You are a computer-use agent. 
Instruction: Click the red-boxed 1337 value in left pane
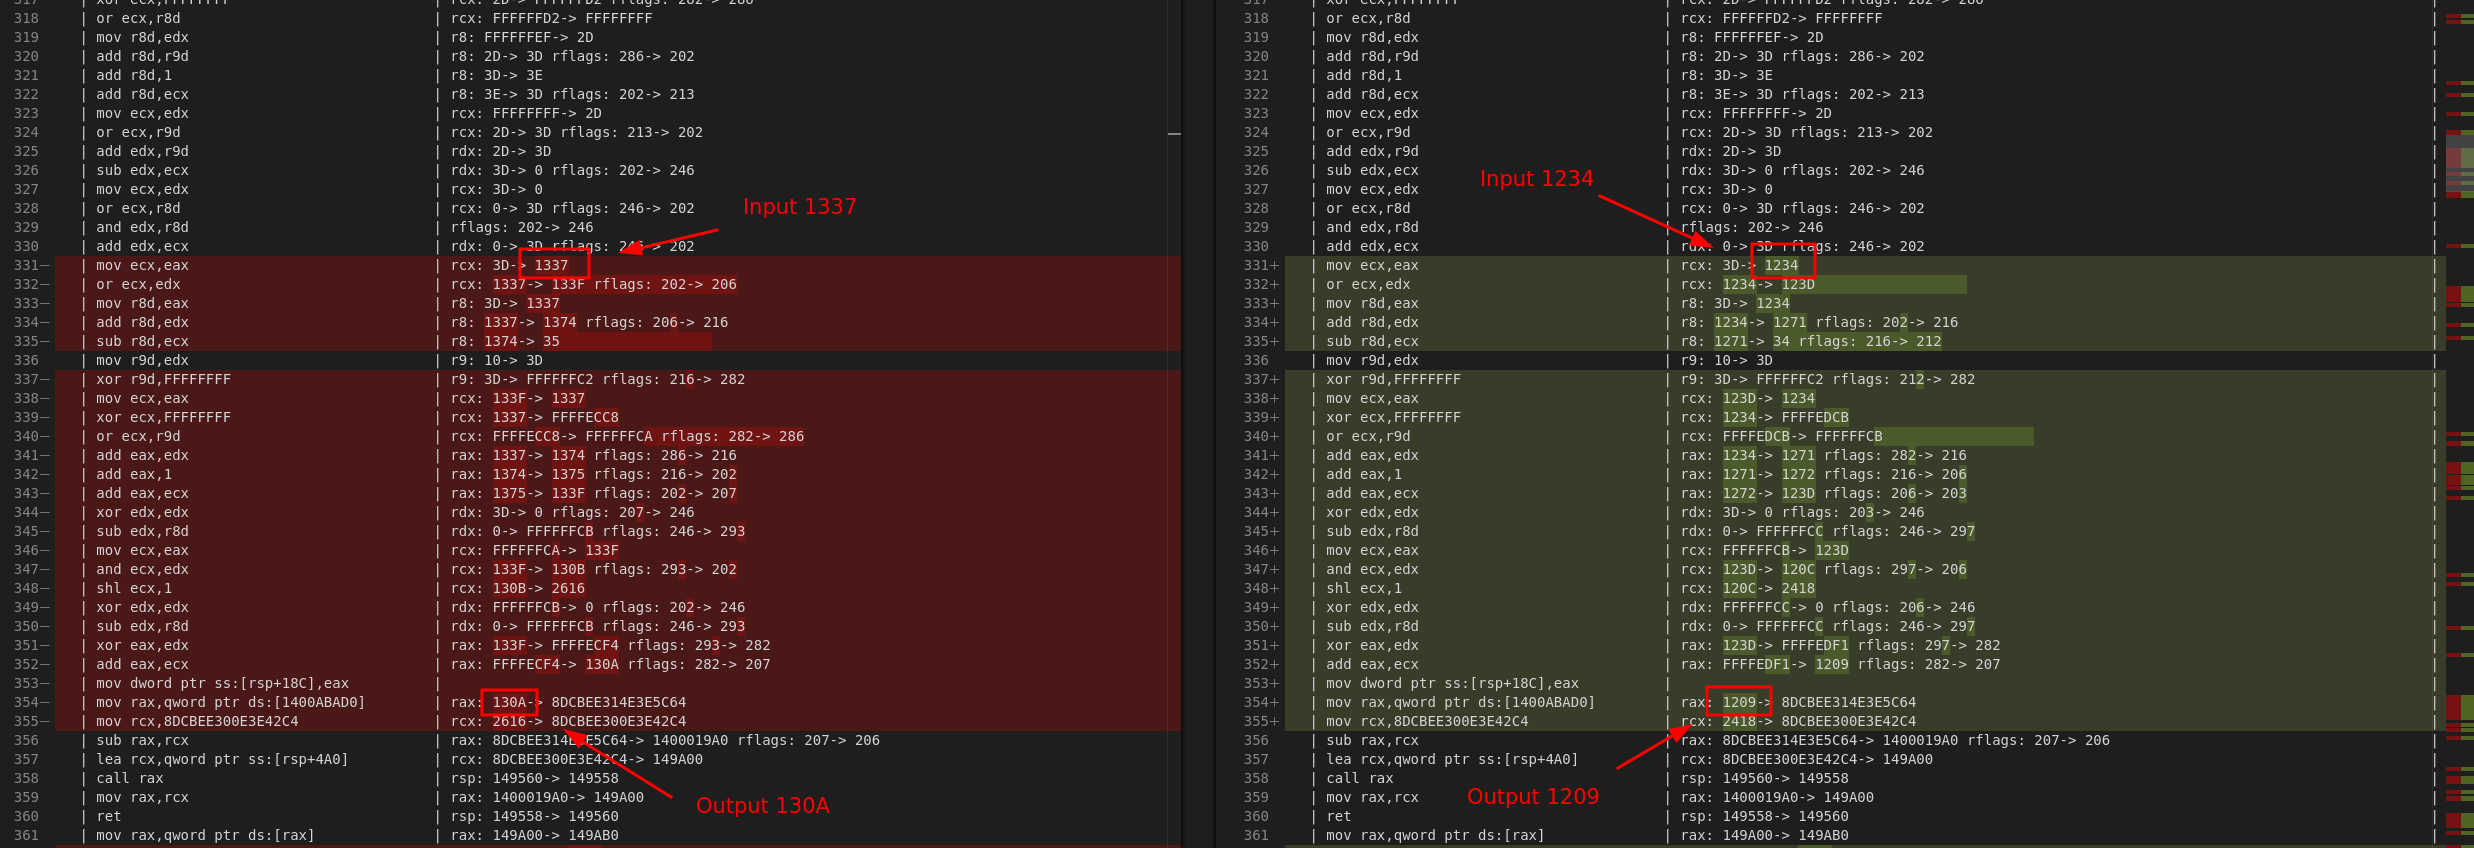pos(552,265)
